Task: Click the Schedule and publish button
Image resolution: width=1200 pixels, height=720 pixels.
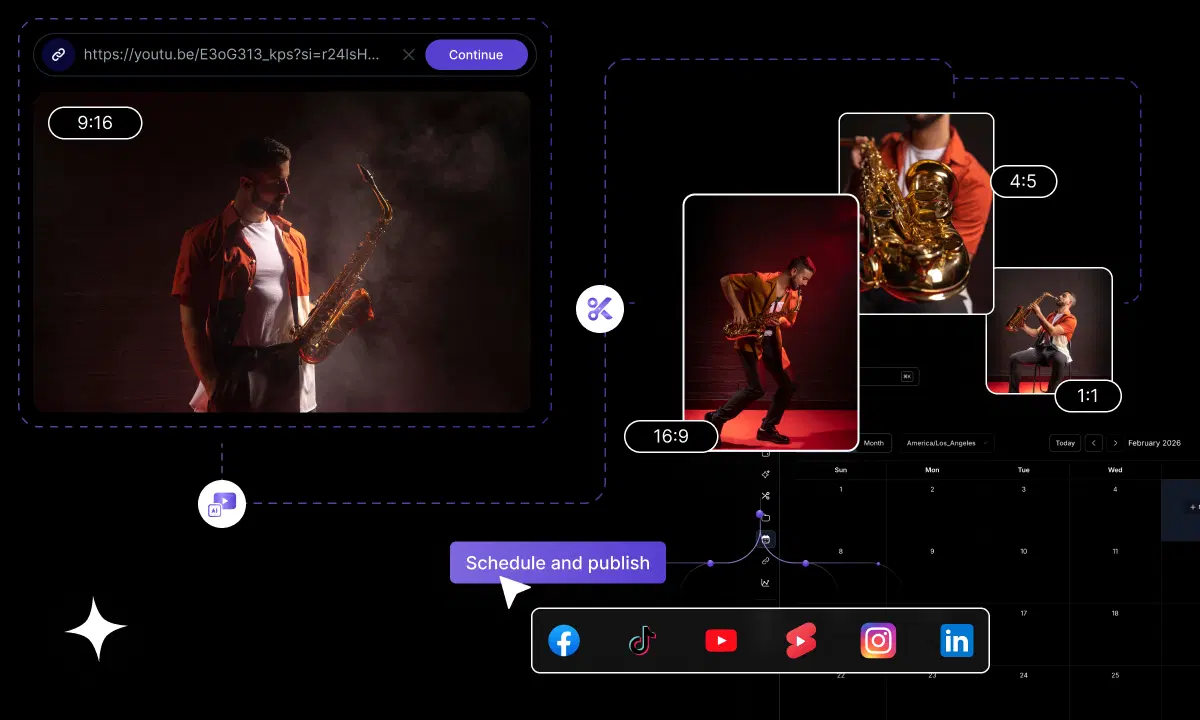Action: (557, 563)
